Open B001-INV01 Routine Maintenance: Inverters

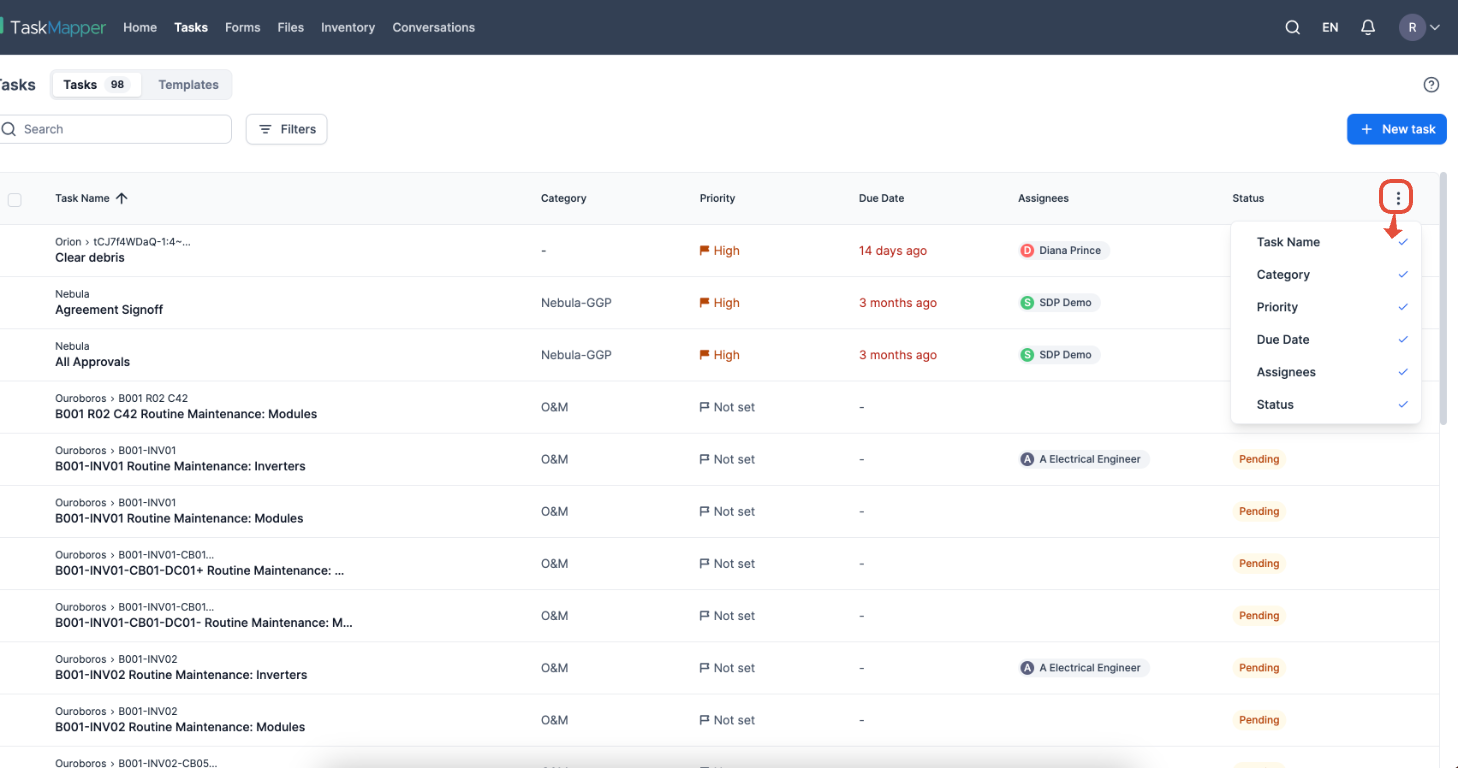click(x=180, y=466)
